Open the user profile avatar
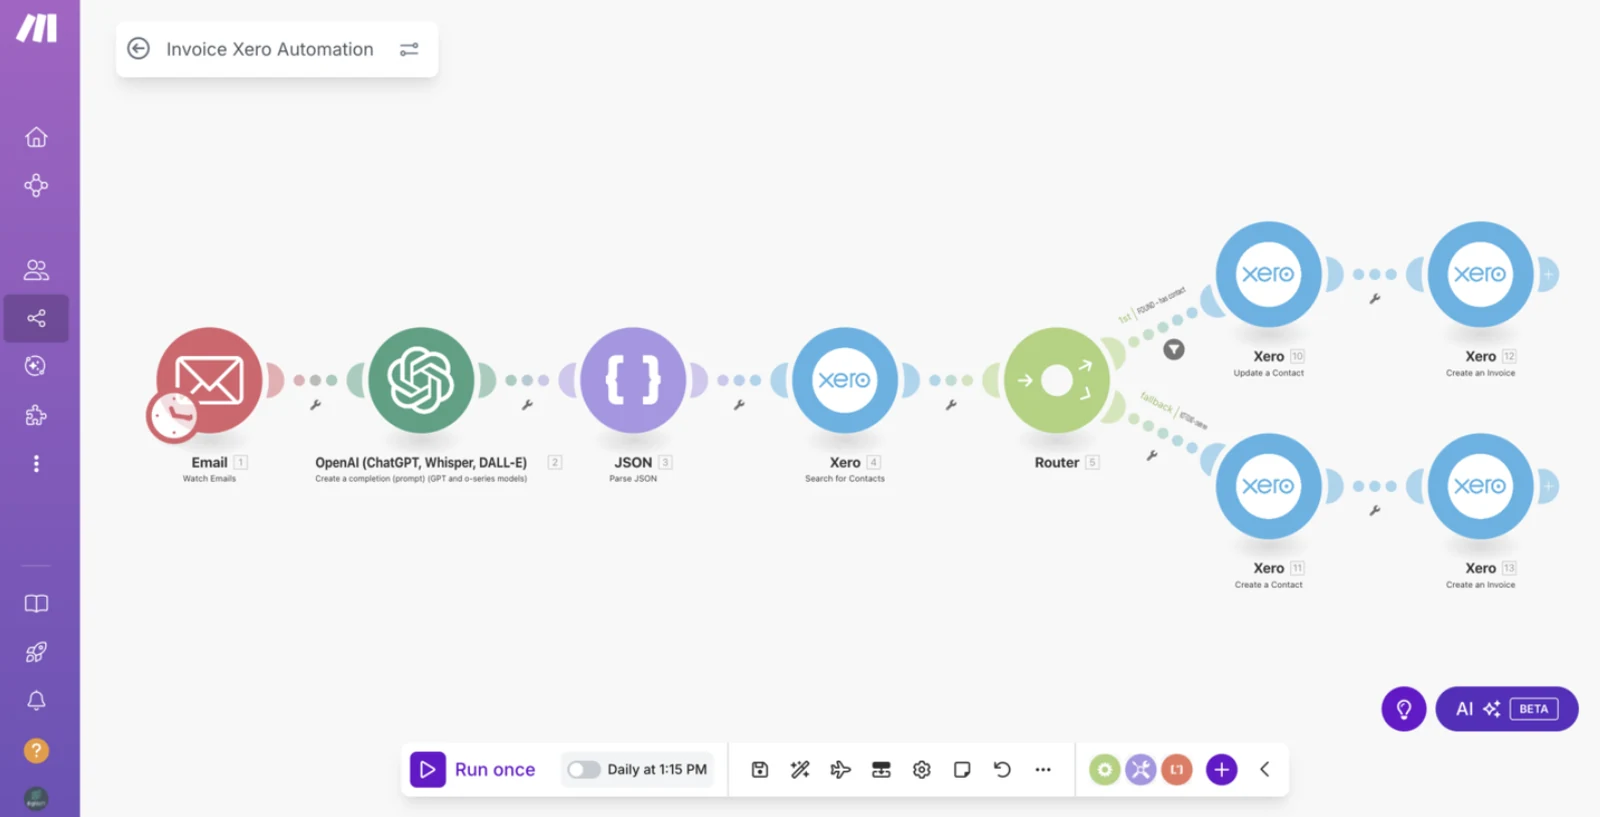Image resolution: width=1600 pixels, height=817 pixels. [x=36, y=798]
